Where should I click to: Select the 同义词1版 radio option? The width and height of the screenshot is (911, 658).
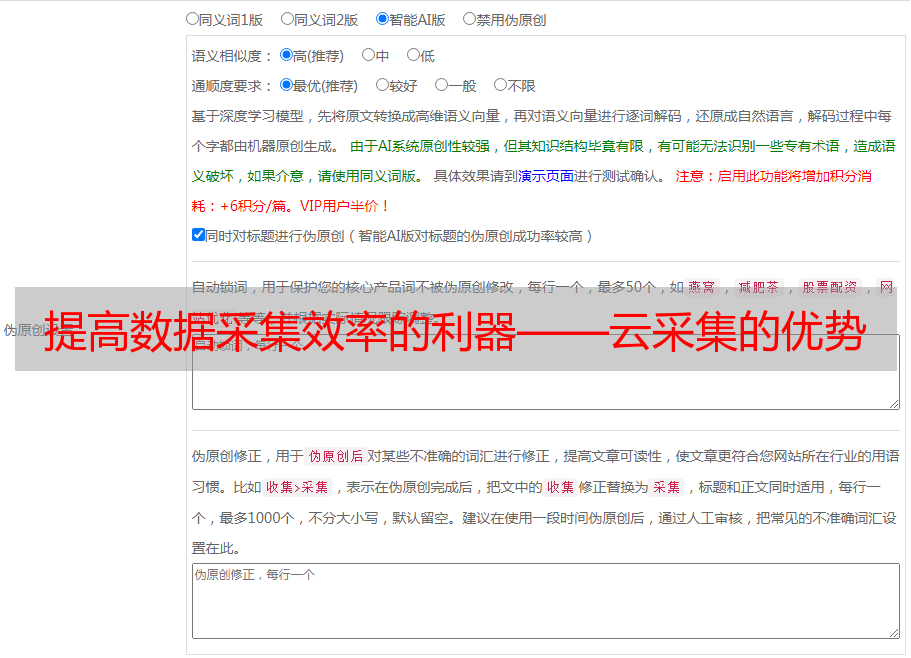coord(192,19)
